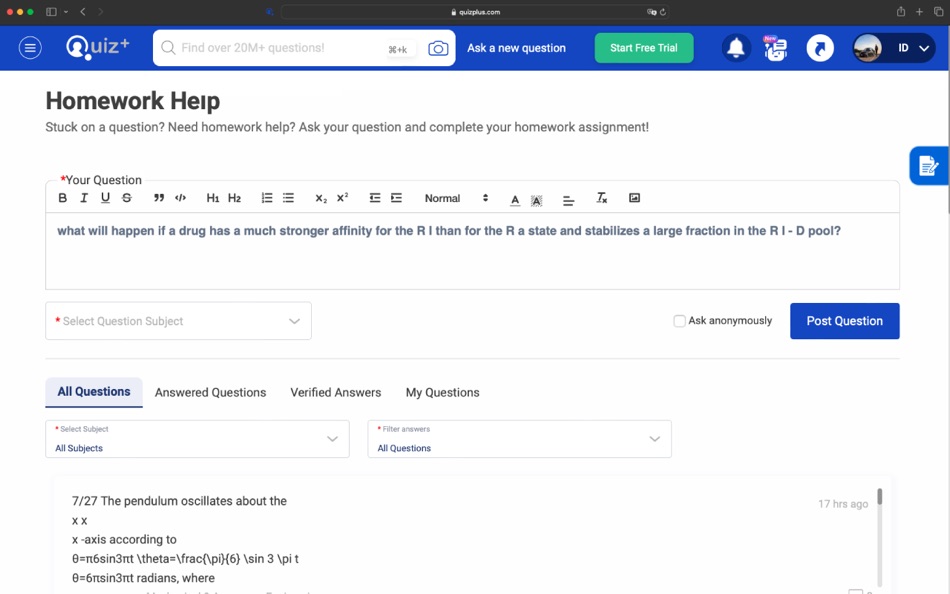Click the quizplus.com address bar
Viewport: 950px width, 594px height.
(476, 12)
